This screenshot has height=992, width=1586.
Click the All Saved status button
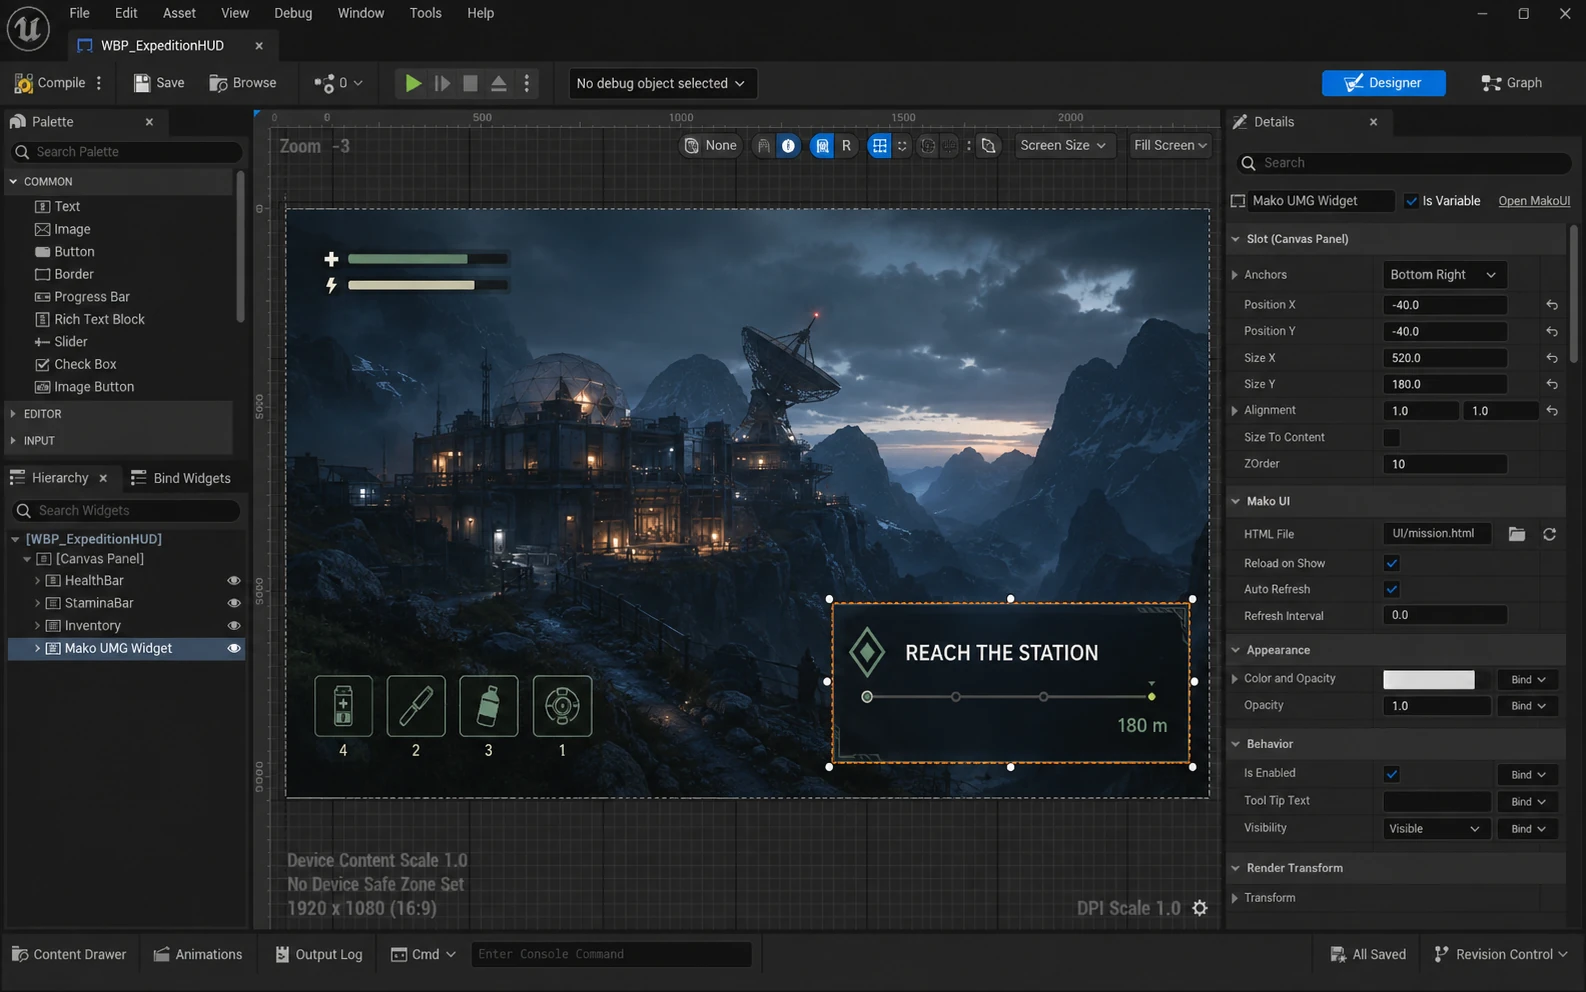1368,954
